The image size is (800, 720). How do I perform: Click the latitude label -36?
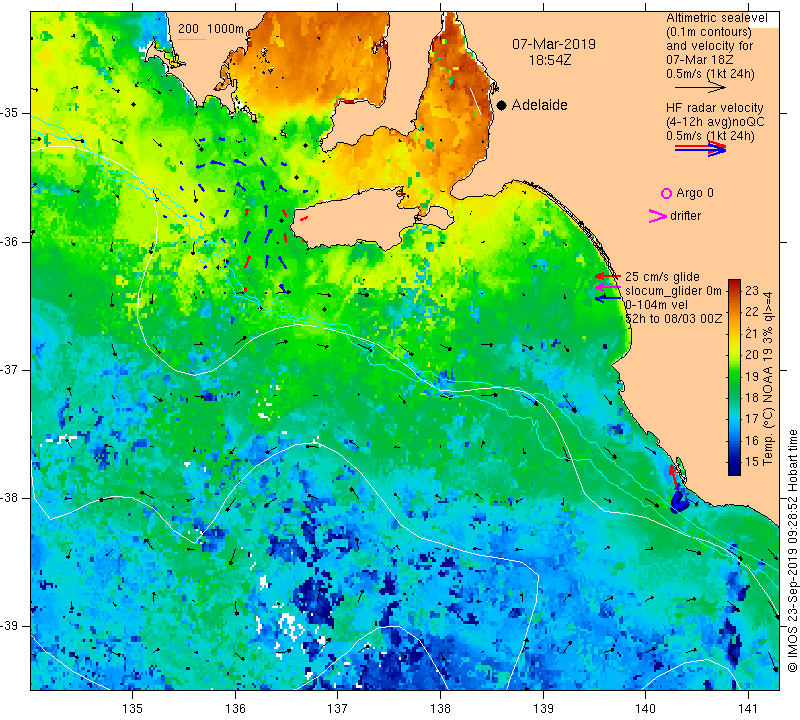pyautogui.click(x=9, y=241)
